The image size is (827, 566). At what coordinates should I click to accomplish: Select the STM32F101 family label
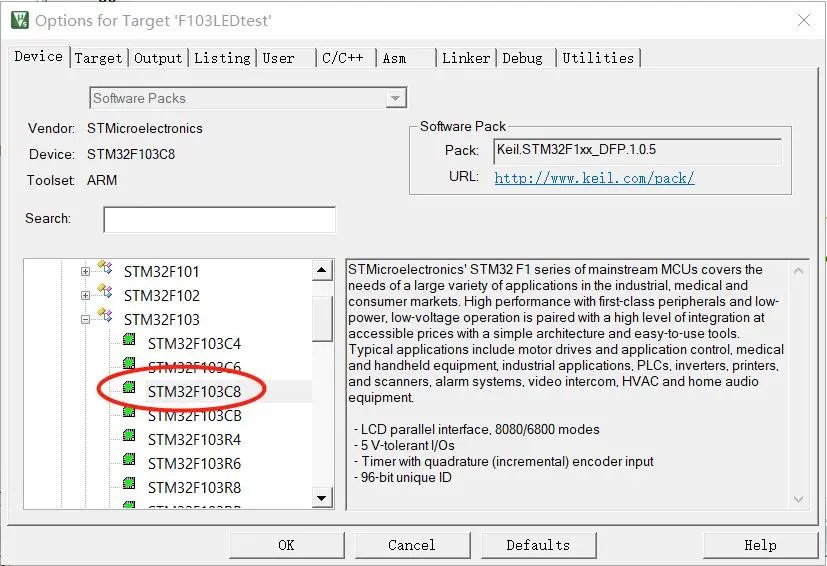[161, 272]
